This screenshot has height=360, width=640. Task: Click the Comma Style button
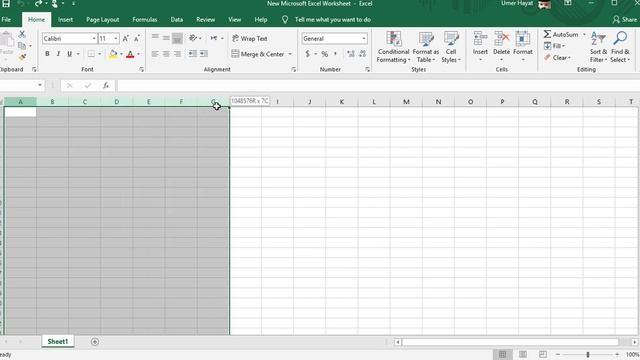click(x=336, y=54)
